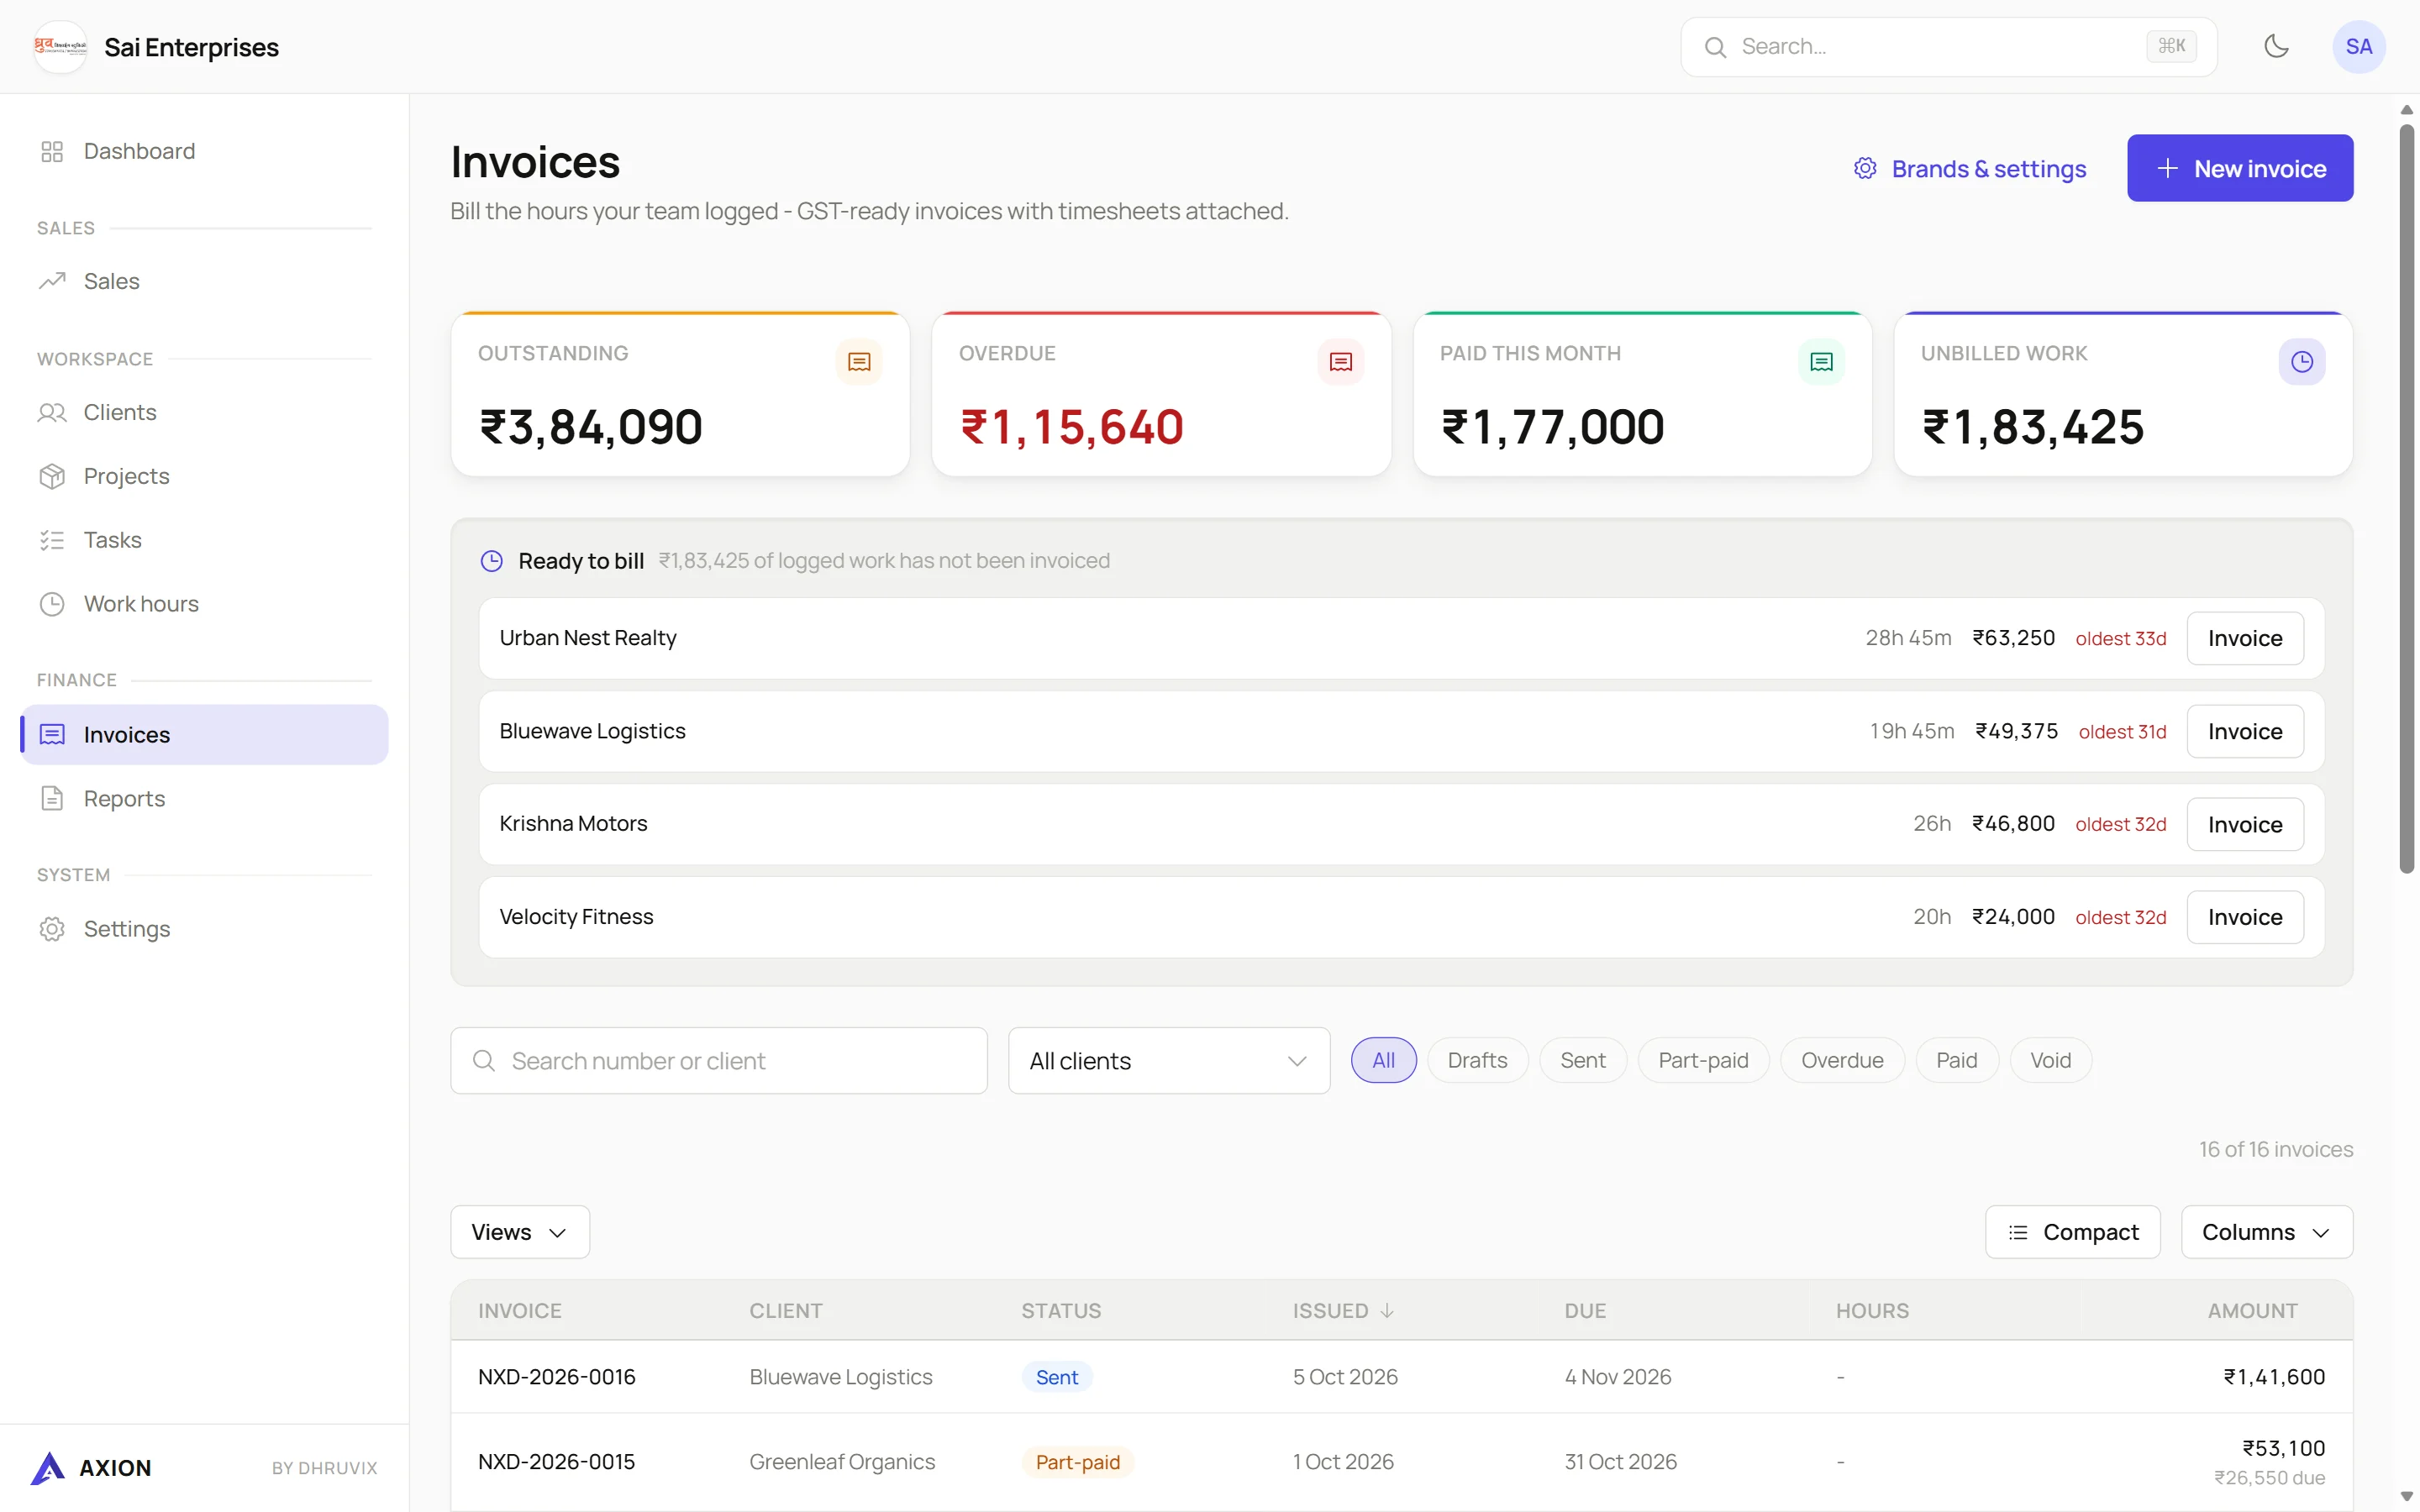Click the Dashboard grid icon
Viewport: 2420px width, 1512px height.
point(52,151)
